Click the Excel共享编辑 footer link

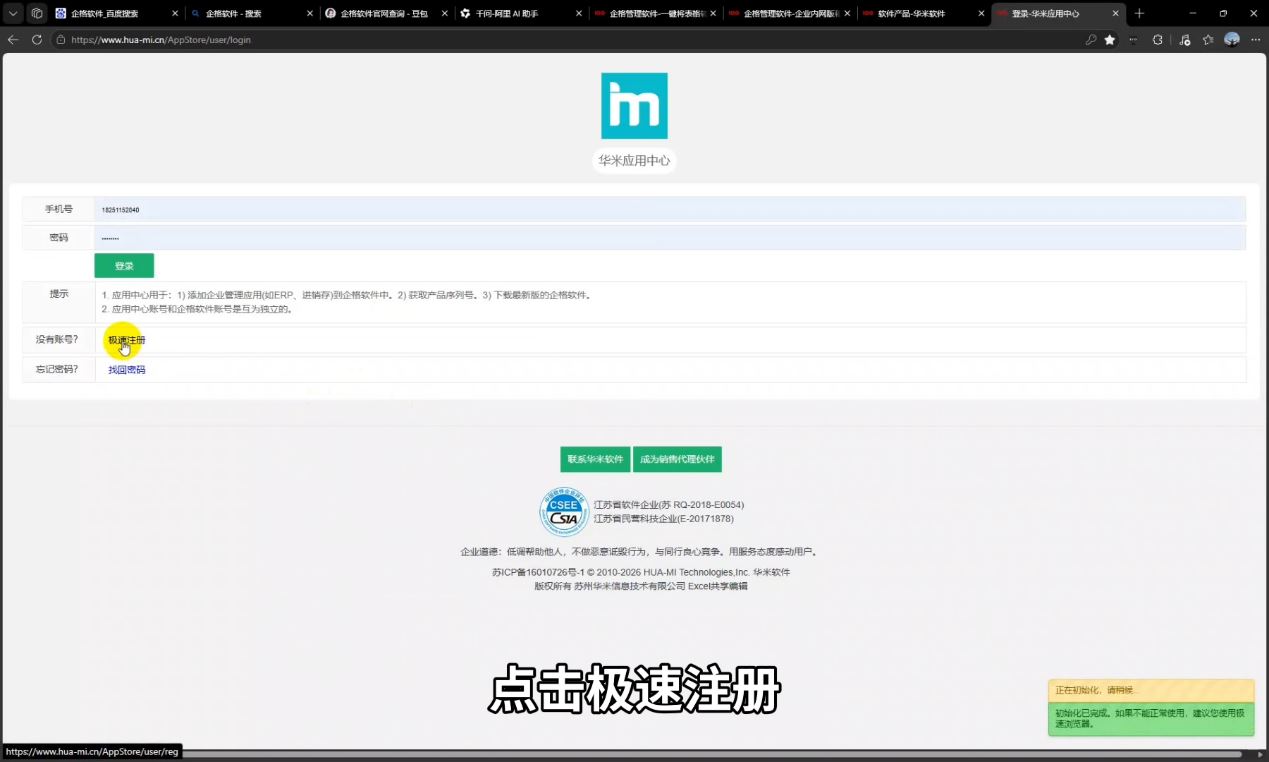tap(717, 586)
